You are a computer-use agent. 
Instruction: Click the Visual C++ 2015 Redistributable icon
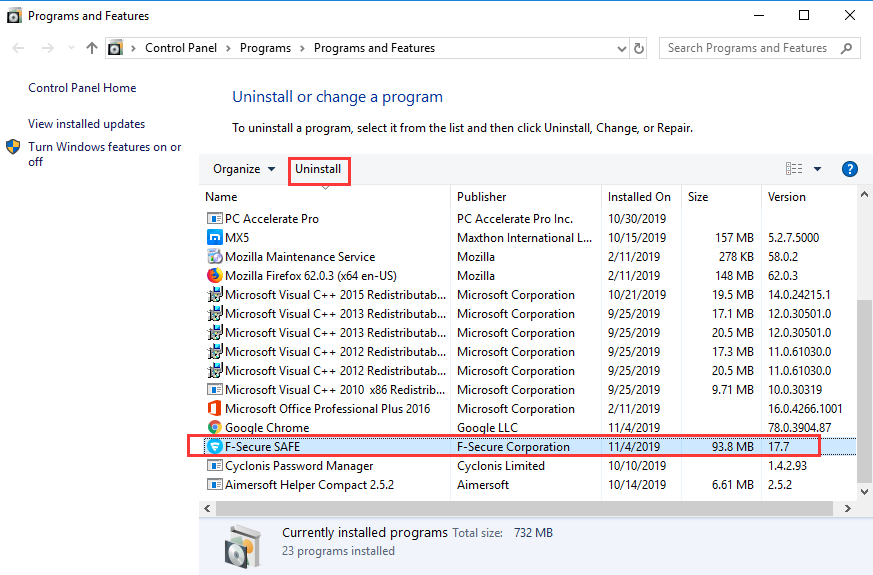tap(214, 294)
